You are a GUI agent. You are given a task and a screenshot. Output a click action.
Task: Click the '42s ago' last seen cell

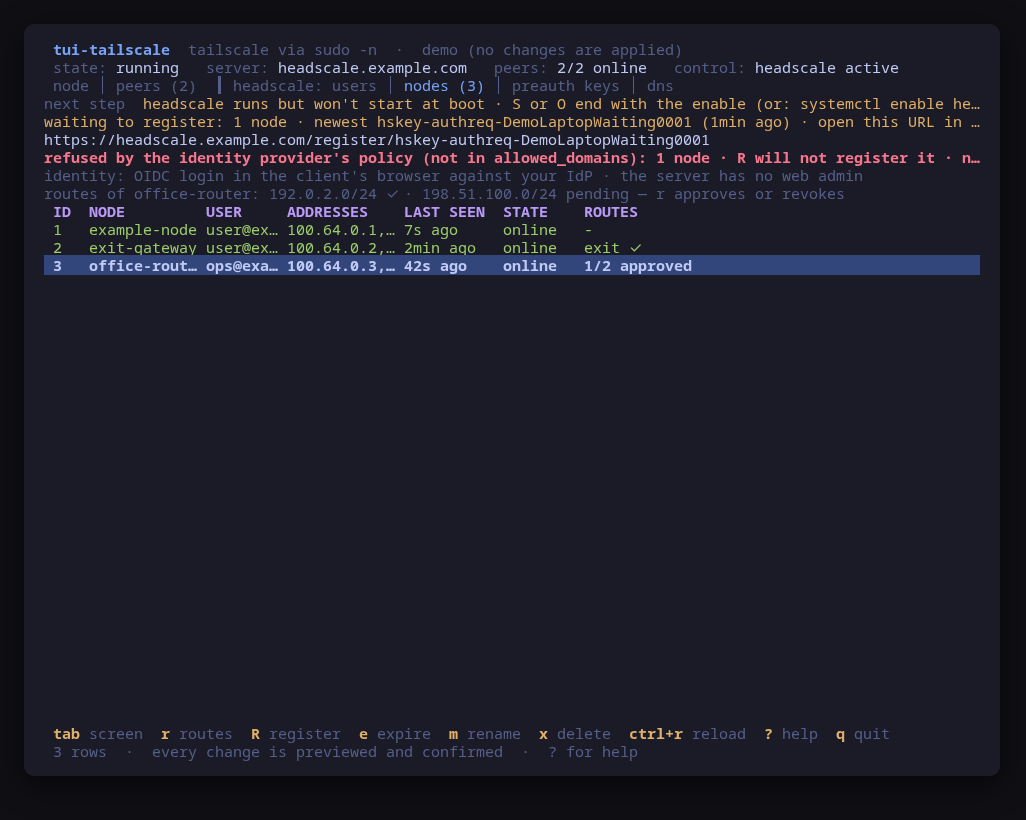click(435, 266)
